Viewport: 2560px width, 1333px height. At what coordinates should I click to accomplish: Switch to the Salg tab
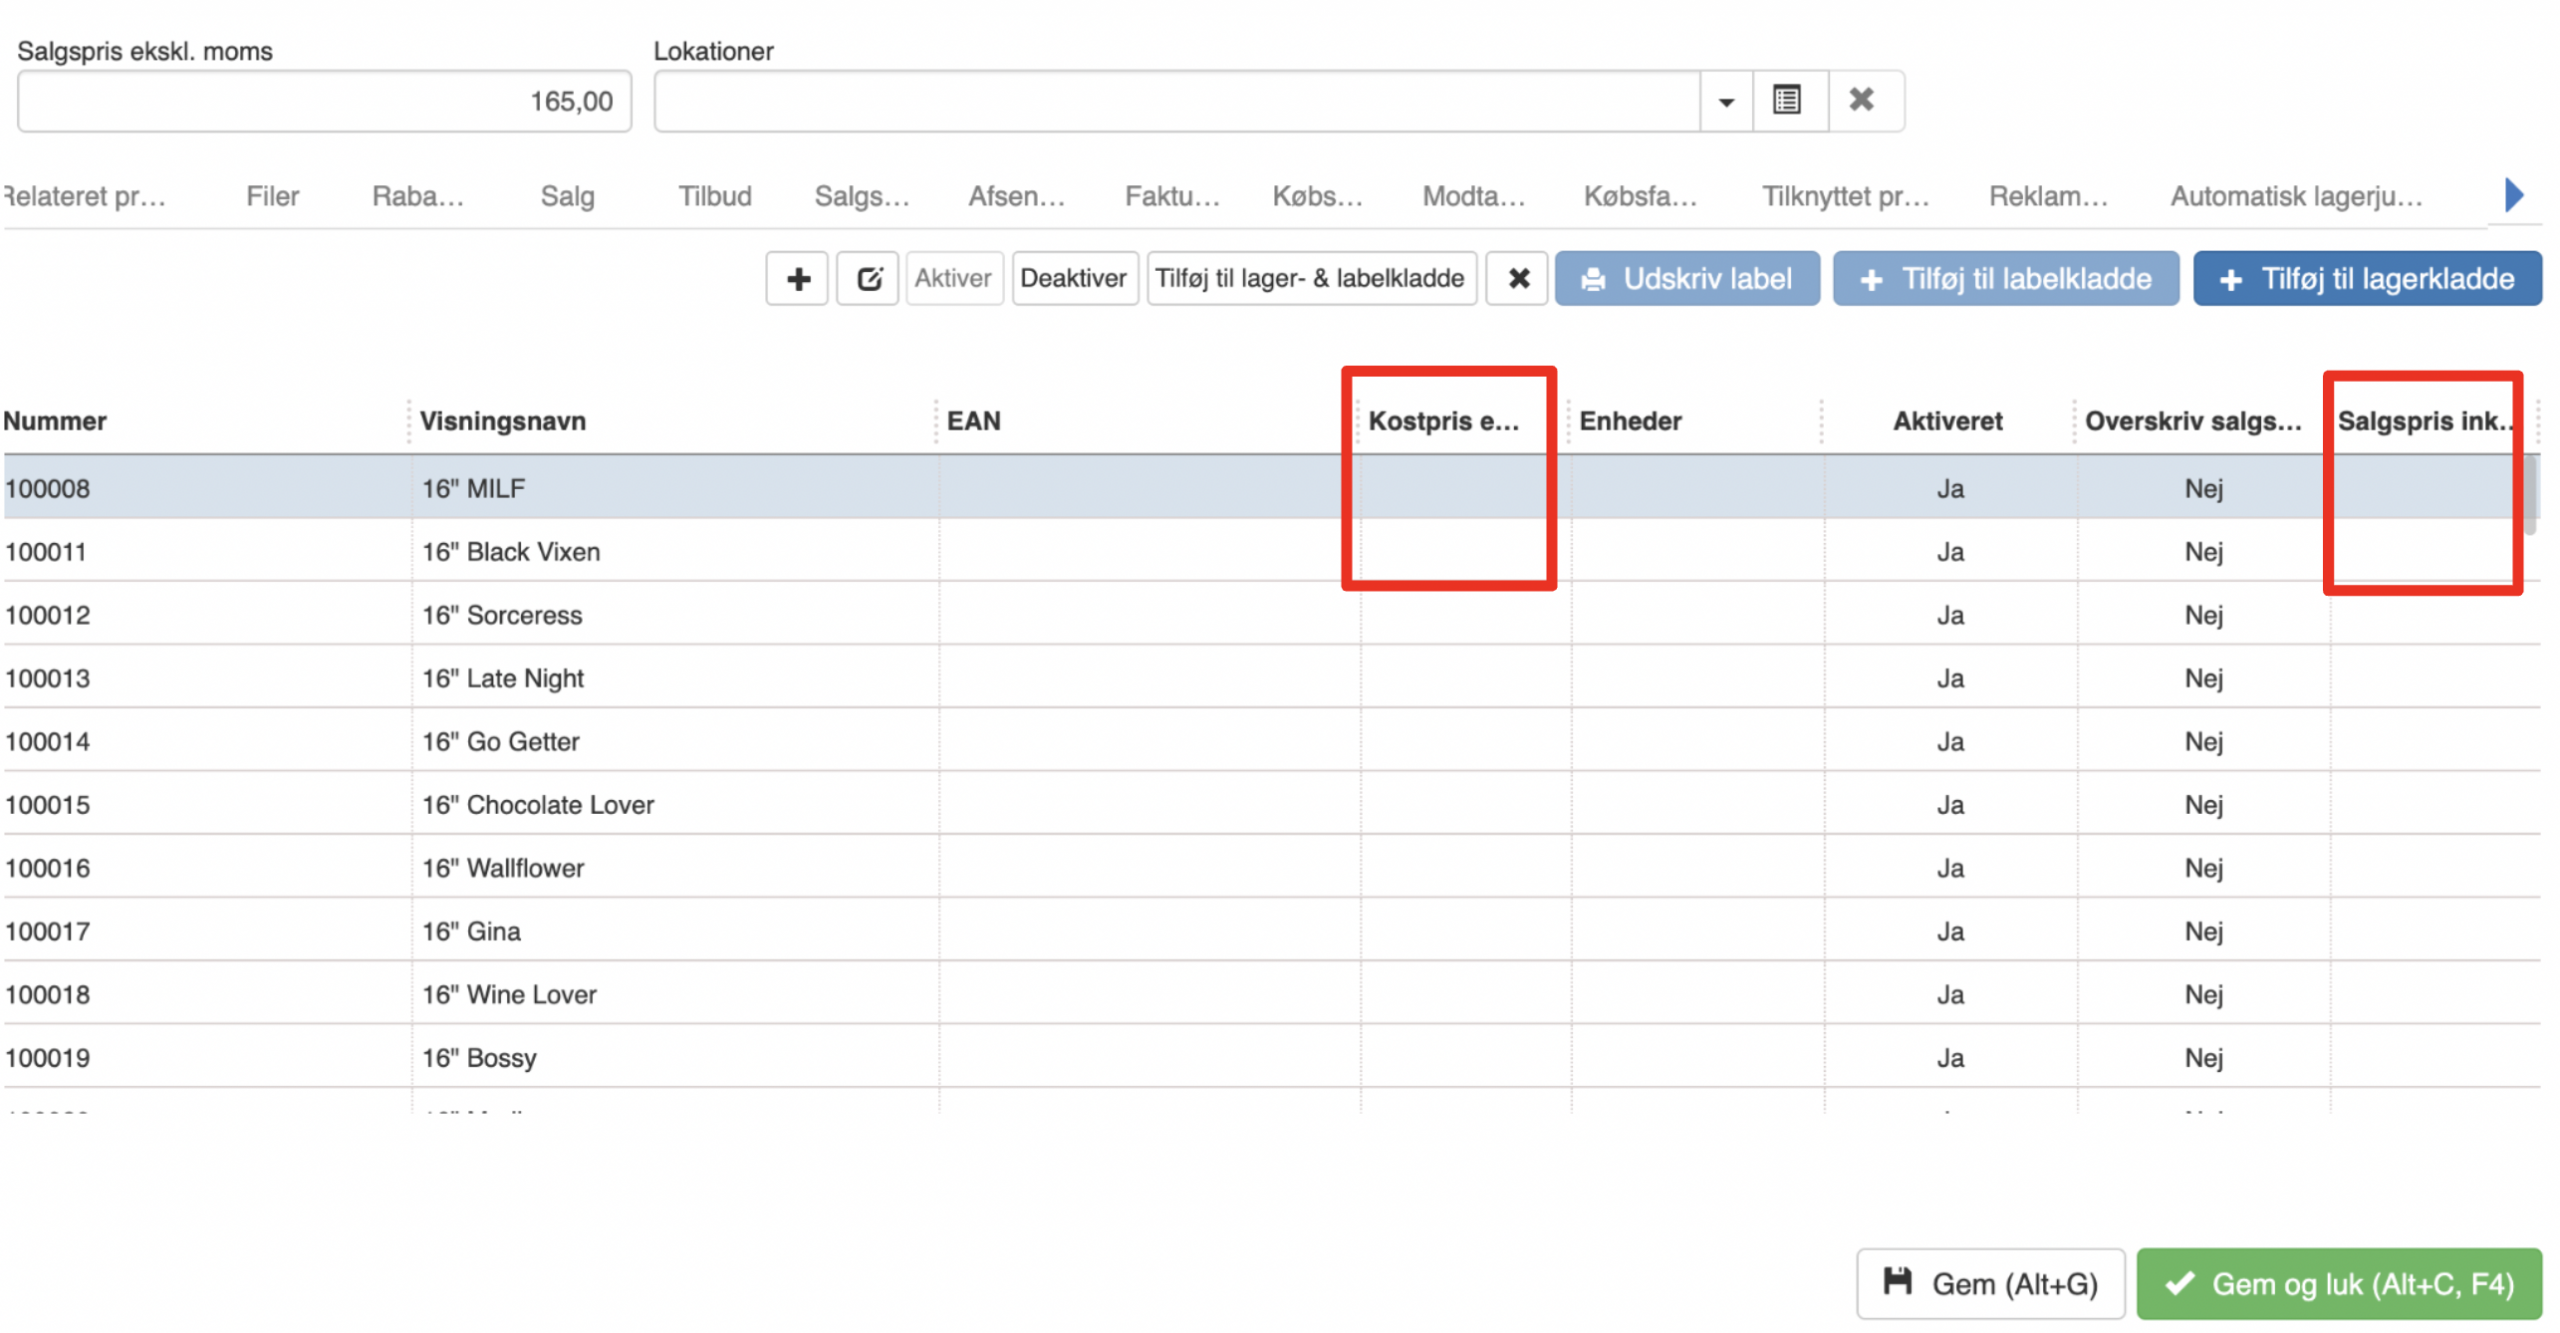pos(567,196)
